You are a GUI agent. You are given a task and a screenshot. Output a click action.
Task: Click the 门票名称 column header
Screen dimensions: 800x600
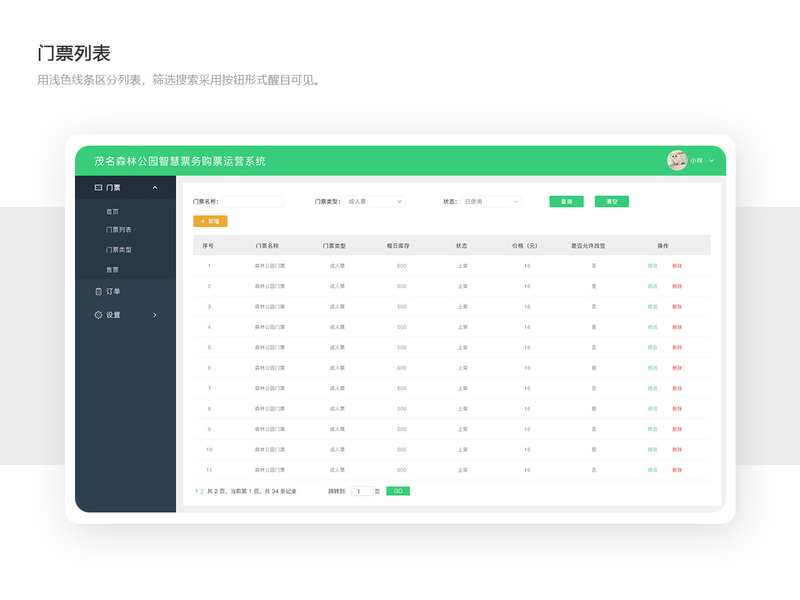pos(267,245)
